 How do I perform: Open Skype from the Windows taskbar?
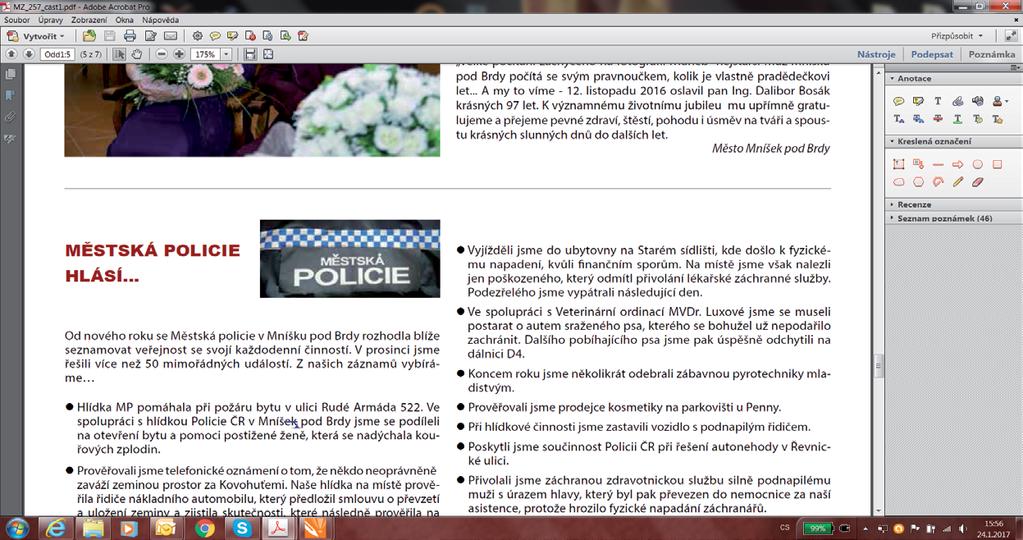coord(242,528)
